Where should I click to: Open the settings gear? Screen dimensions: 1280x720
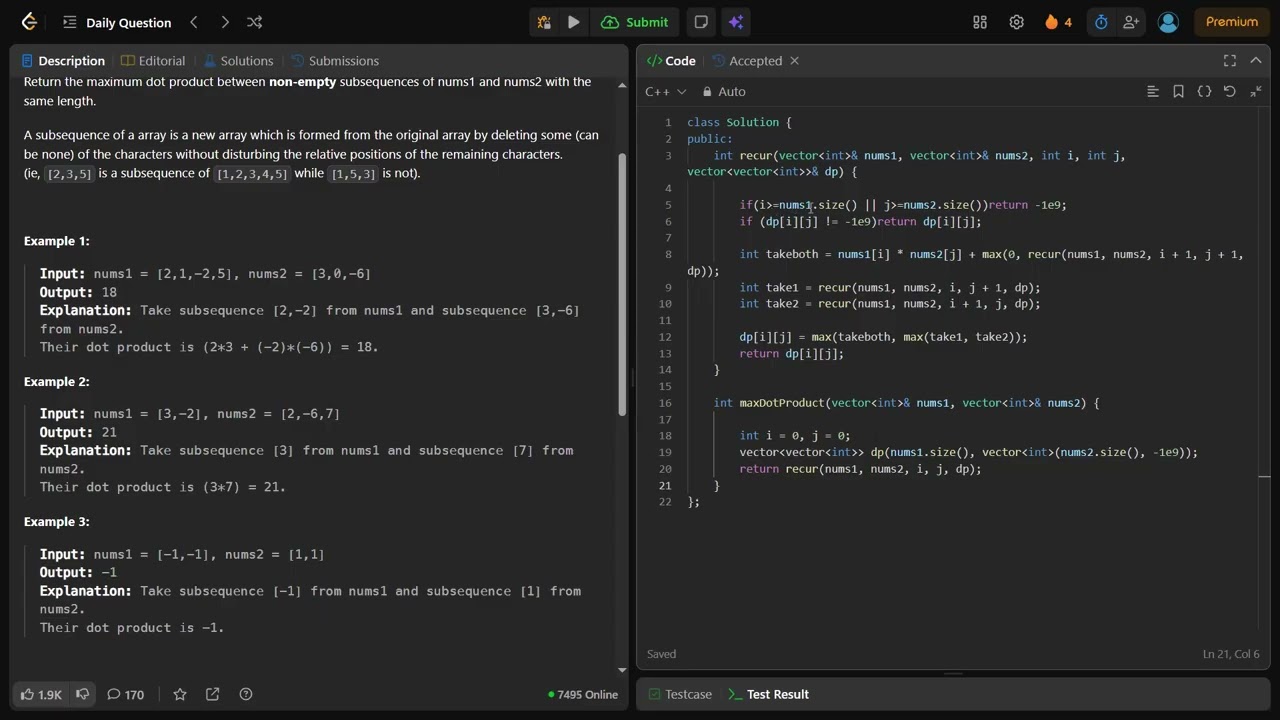1017,22
